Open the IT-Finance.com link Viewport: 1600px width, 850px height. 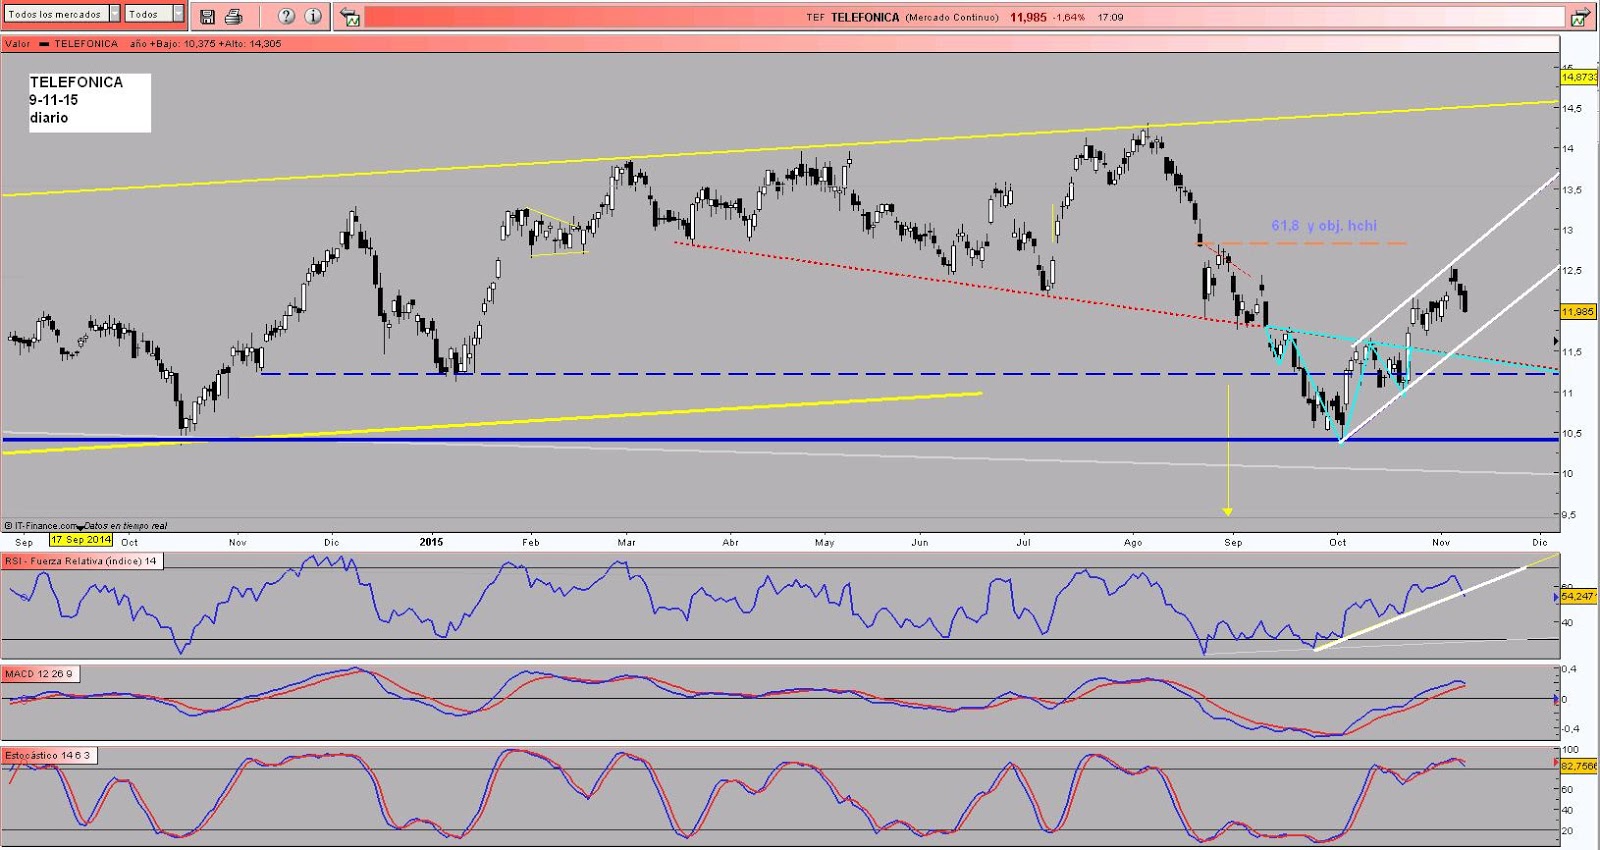tap(42, 526)
